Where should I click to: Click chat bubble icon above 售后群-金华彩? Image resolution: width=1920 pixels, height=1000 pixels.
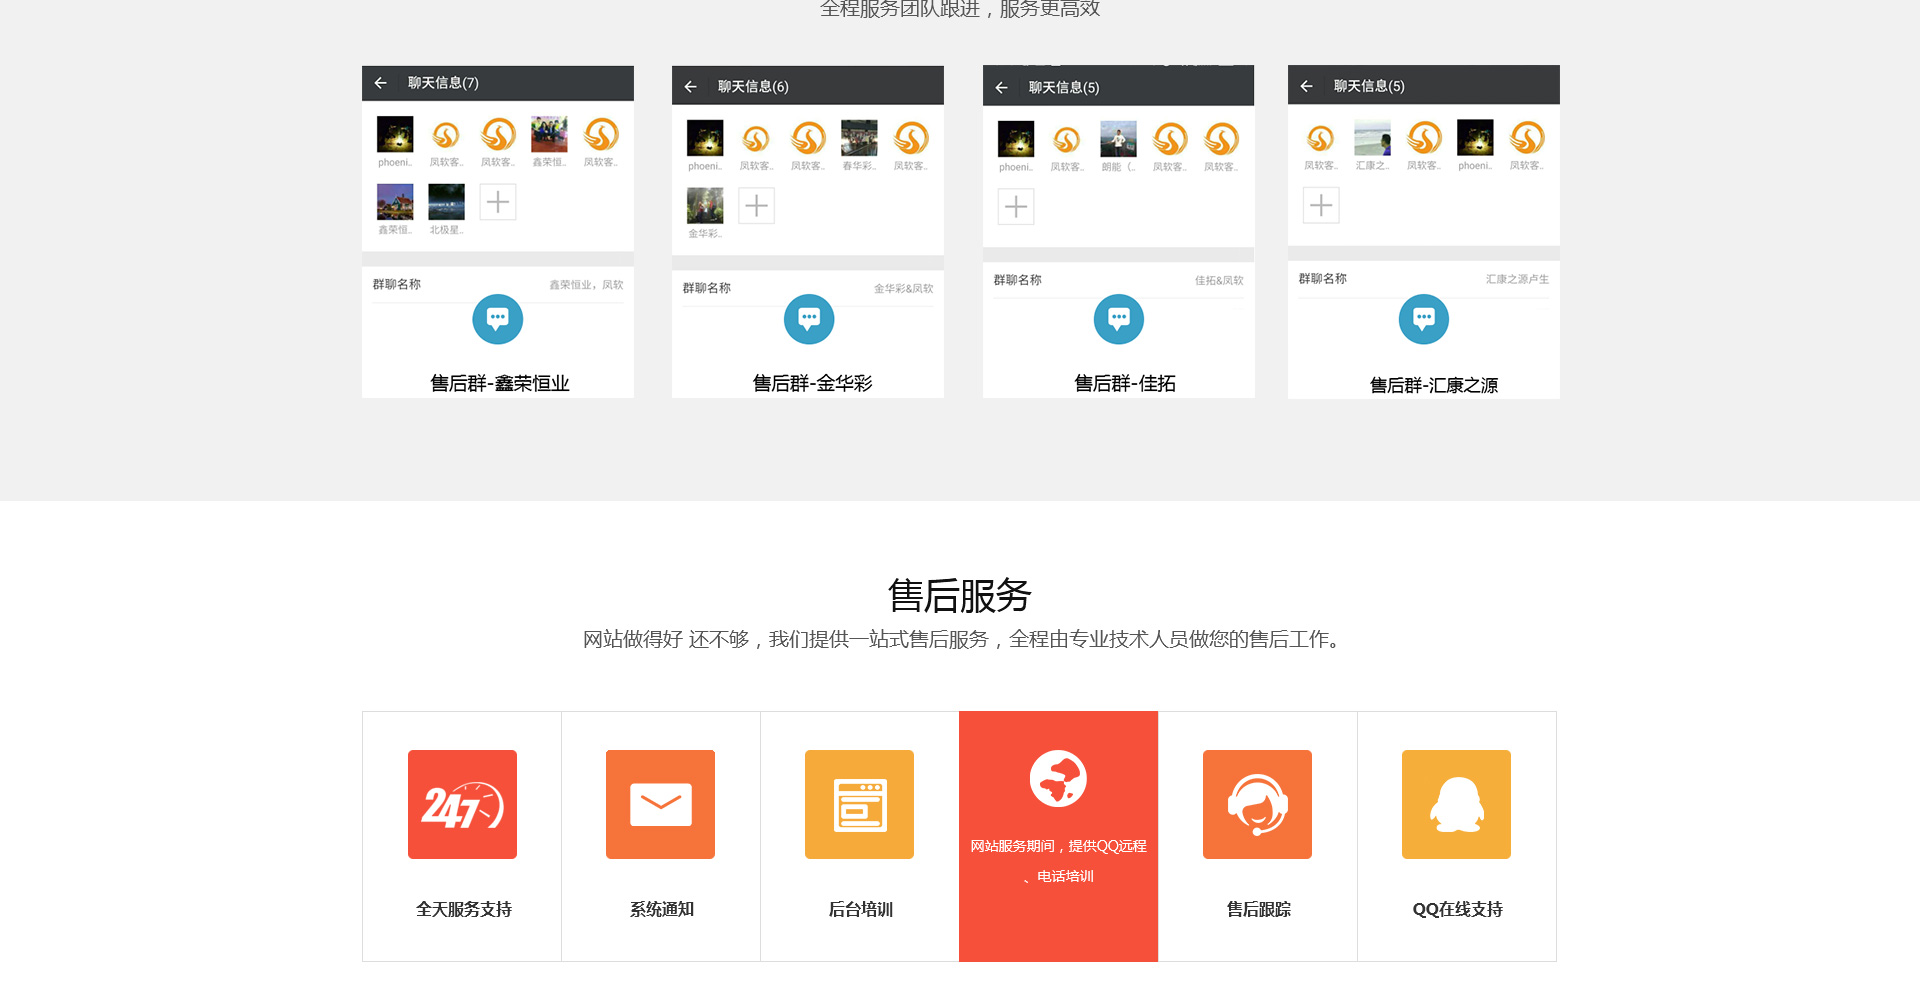[809, 319]
